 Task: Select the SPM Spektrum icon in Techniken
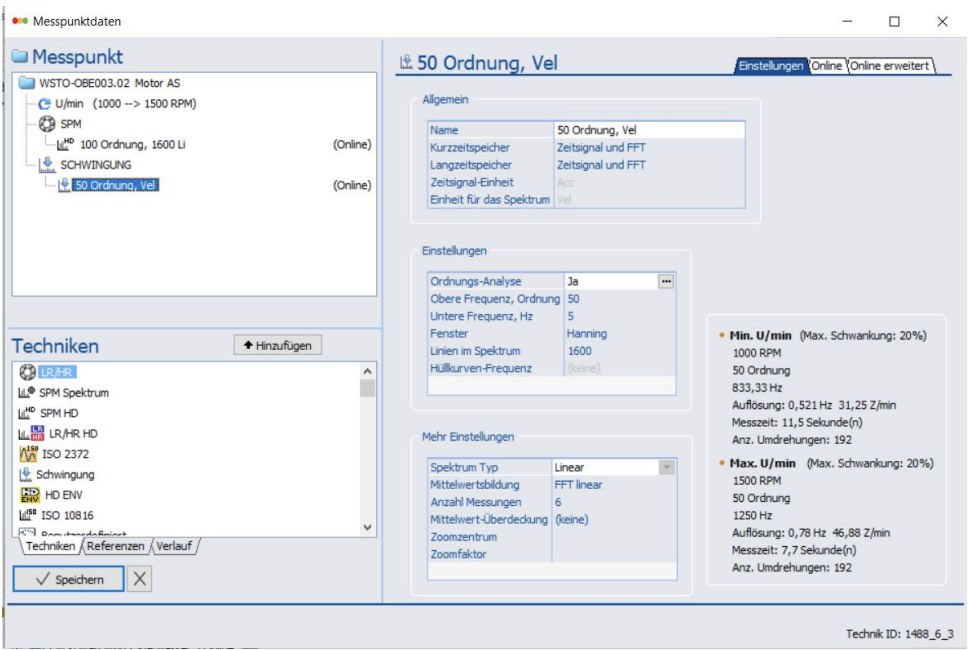[28, 393]
